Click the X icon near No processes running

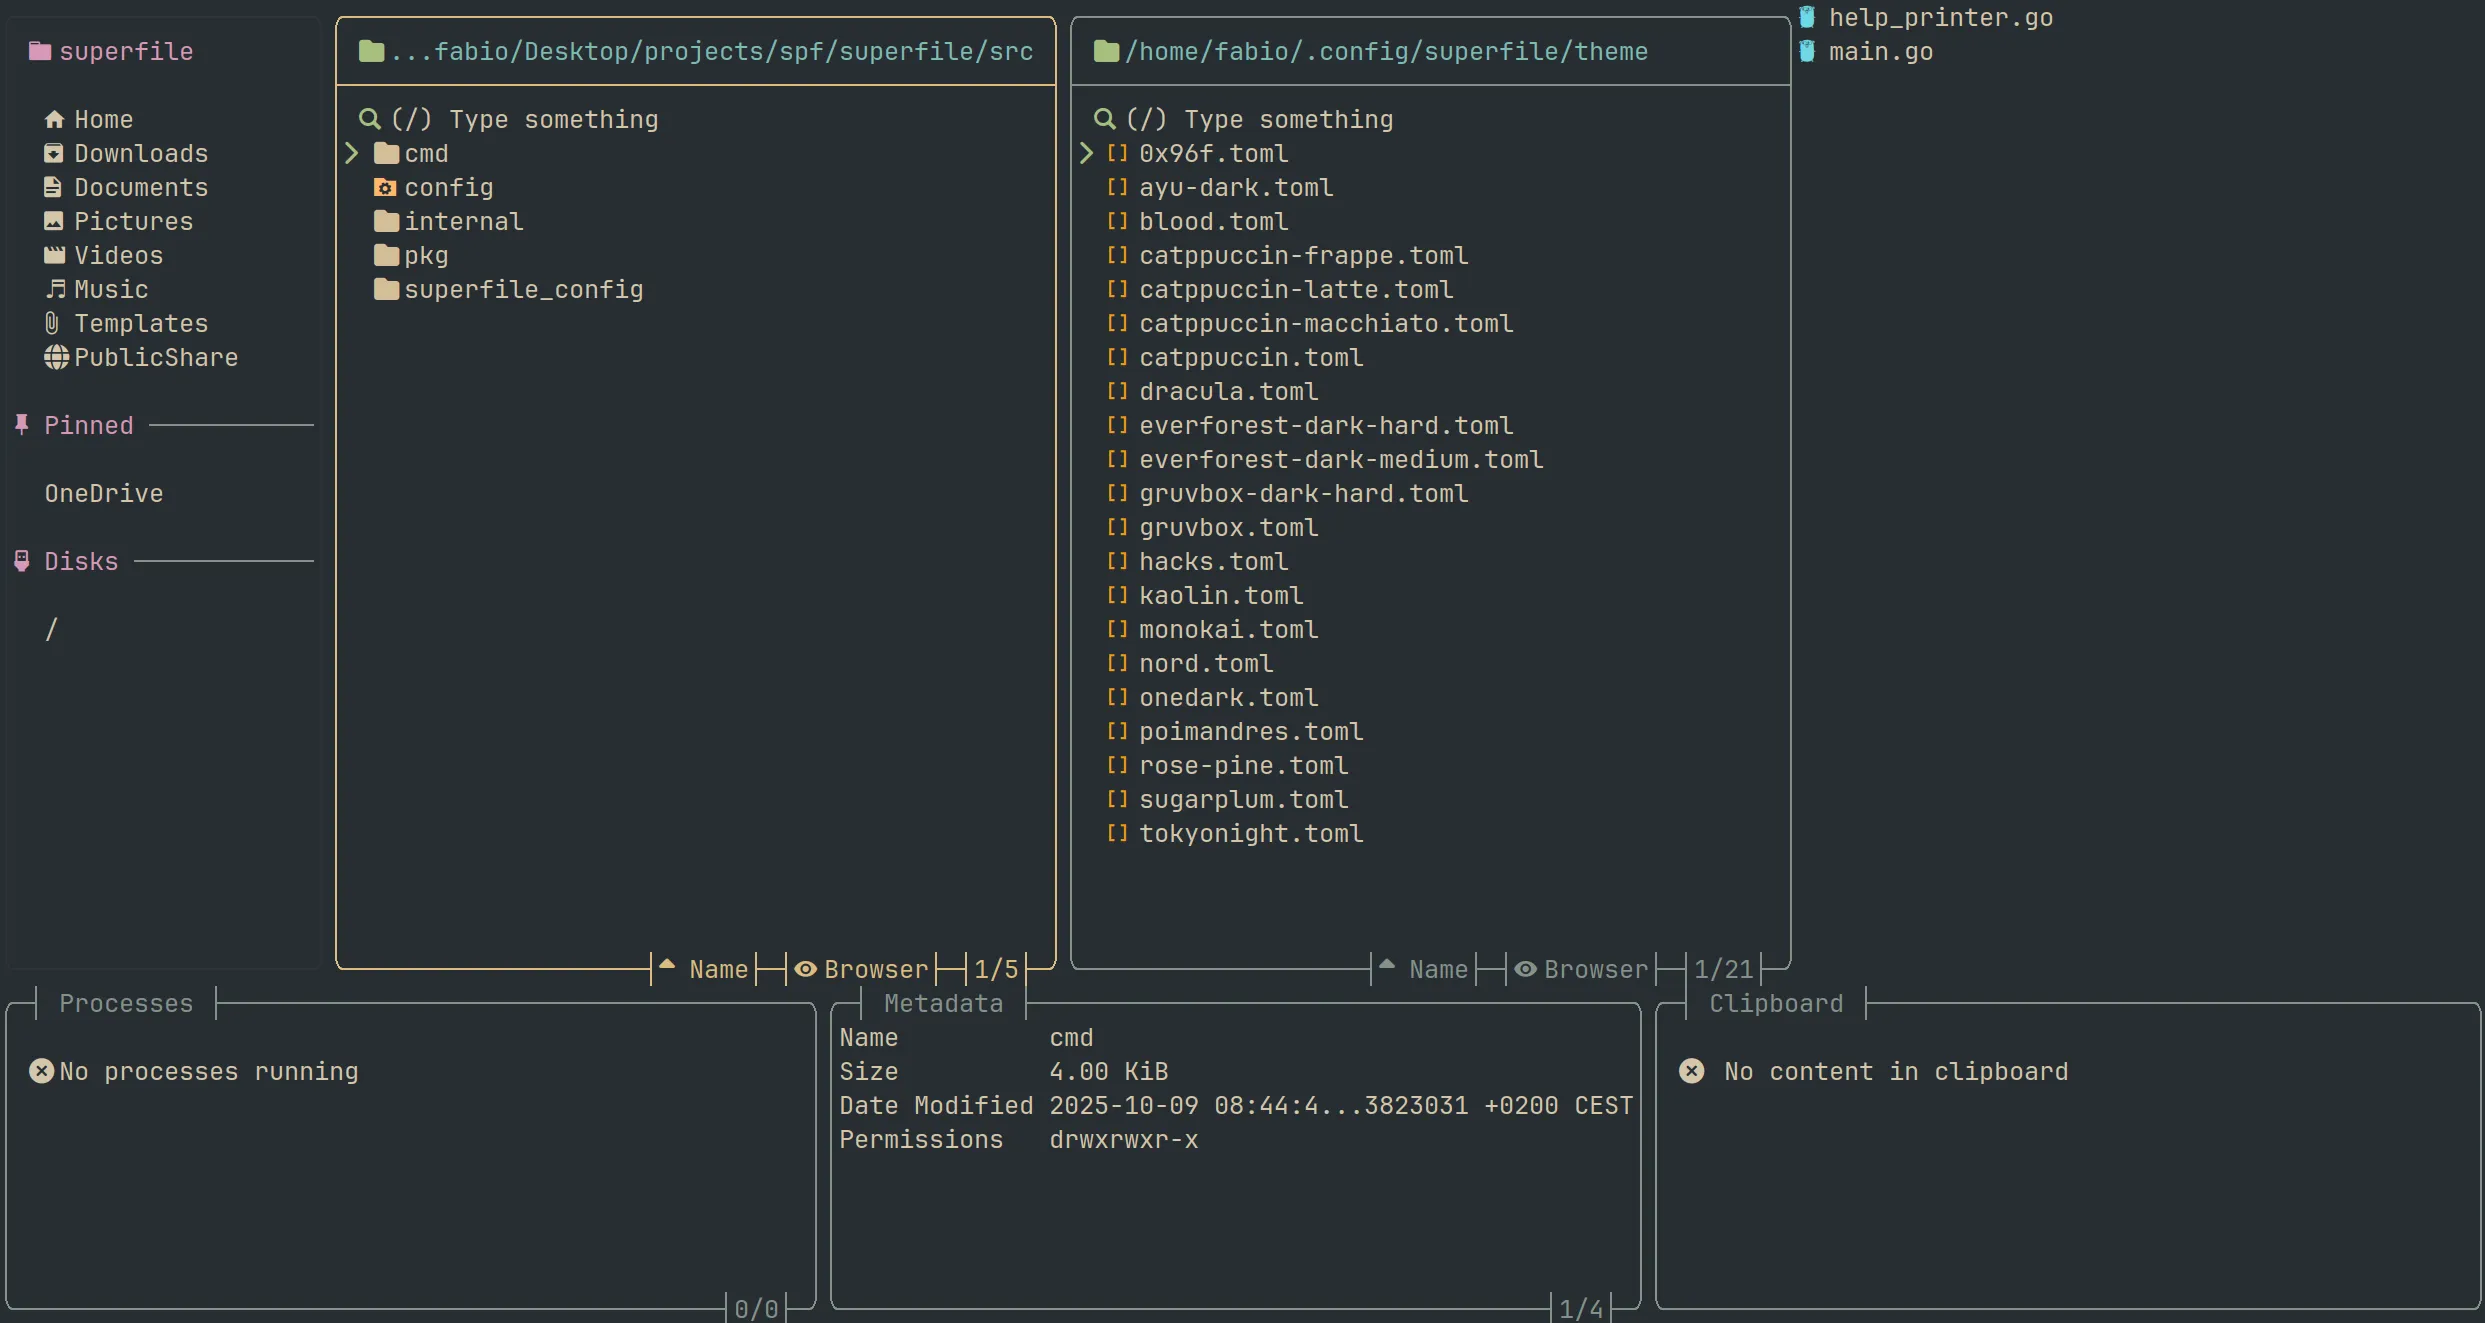coord(42,1071)
